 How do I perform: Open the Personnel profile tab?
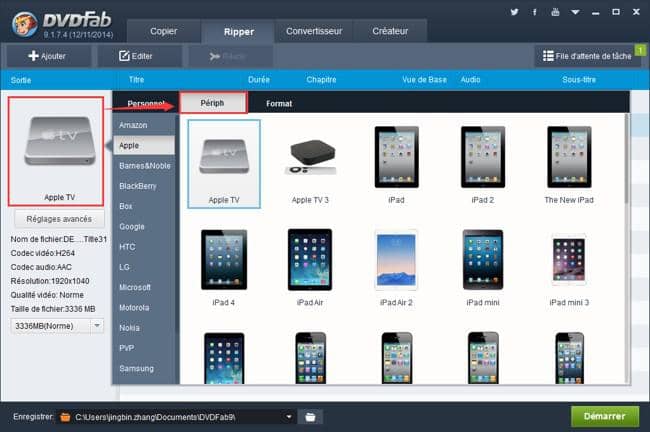tap(146, 103)
